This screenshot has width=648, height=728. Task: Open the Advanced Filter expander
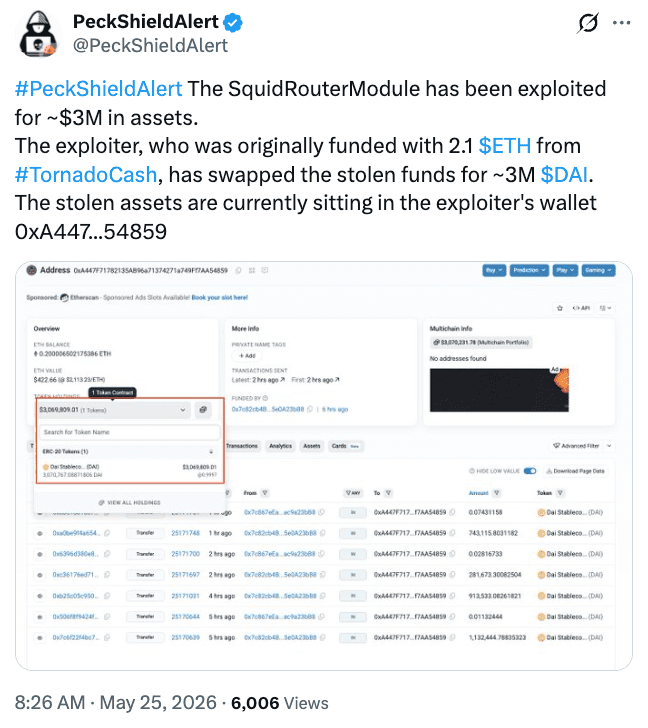[609, 446]
